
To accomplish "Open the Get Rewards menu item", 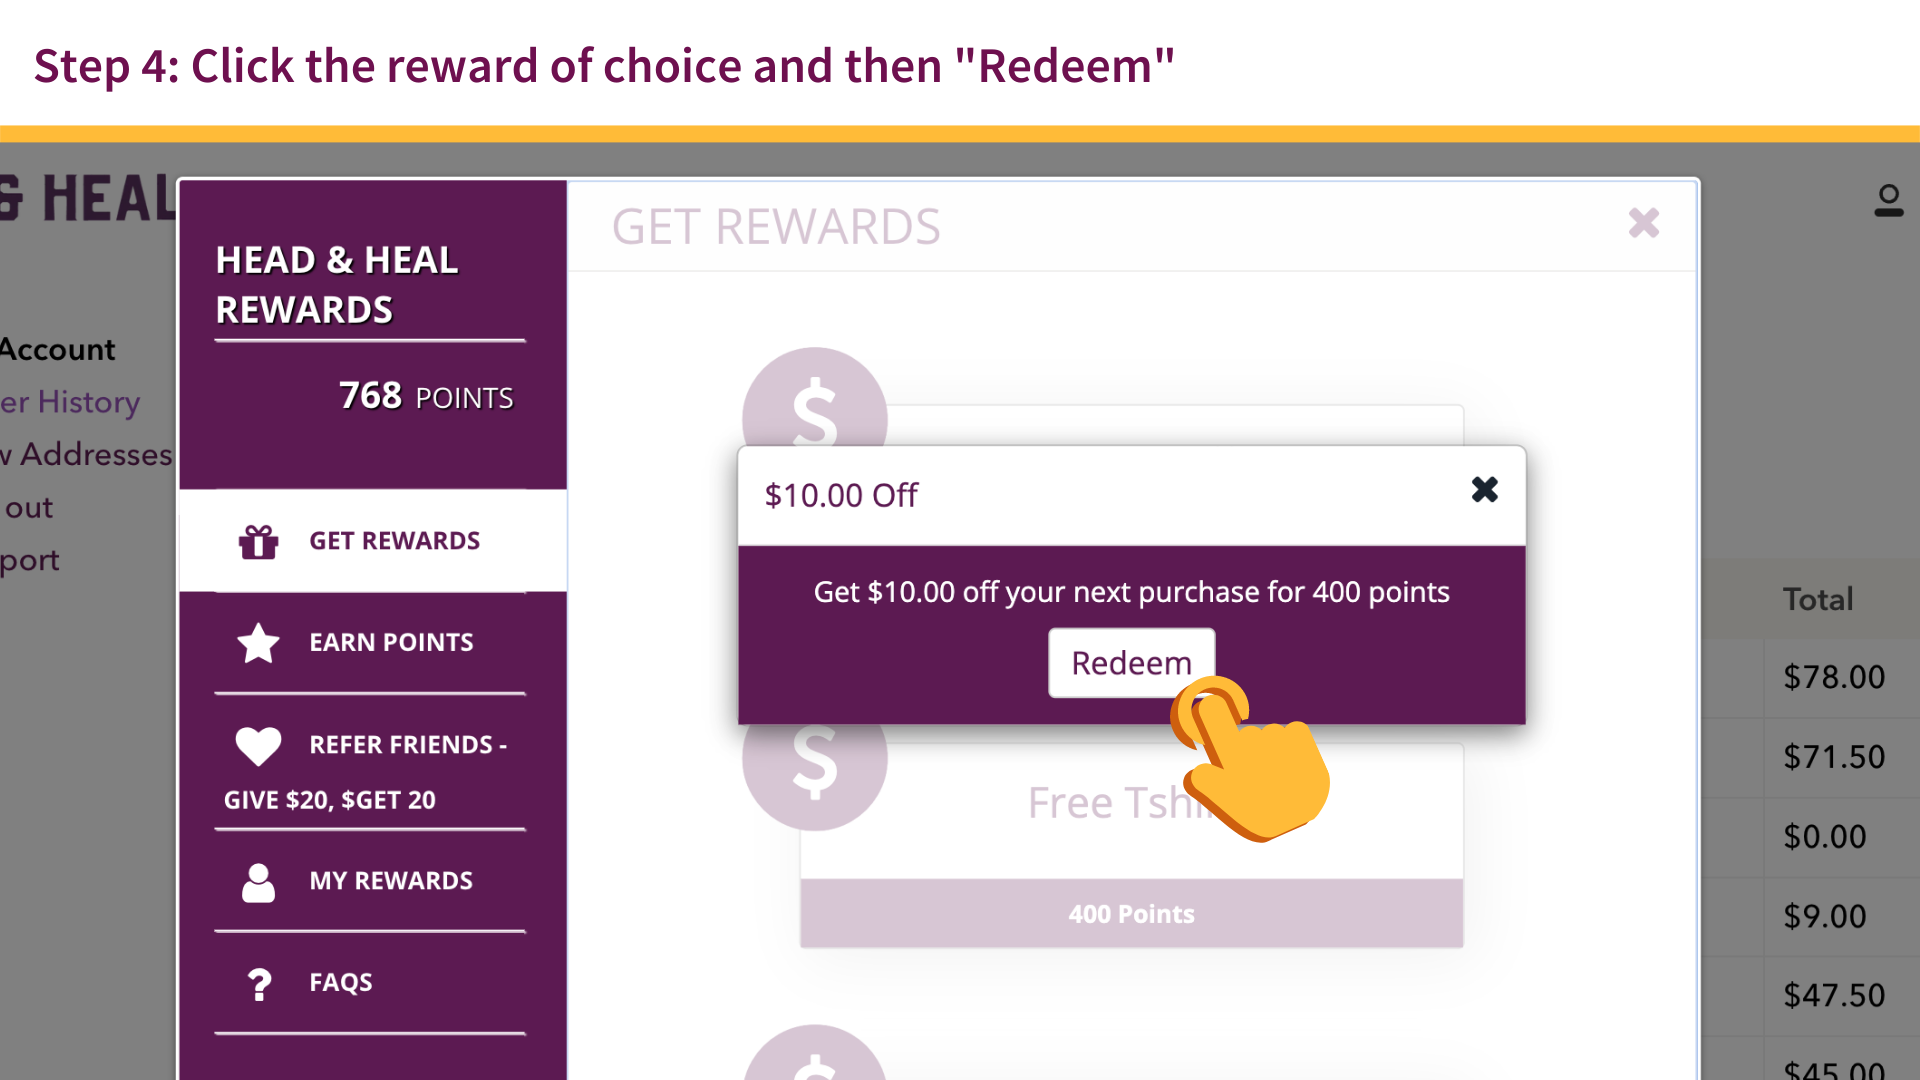I will click(x=394, y=541).
